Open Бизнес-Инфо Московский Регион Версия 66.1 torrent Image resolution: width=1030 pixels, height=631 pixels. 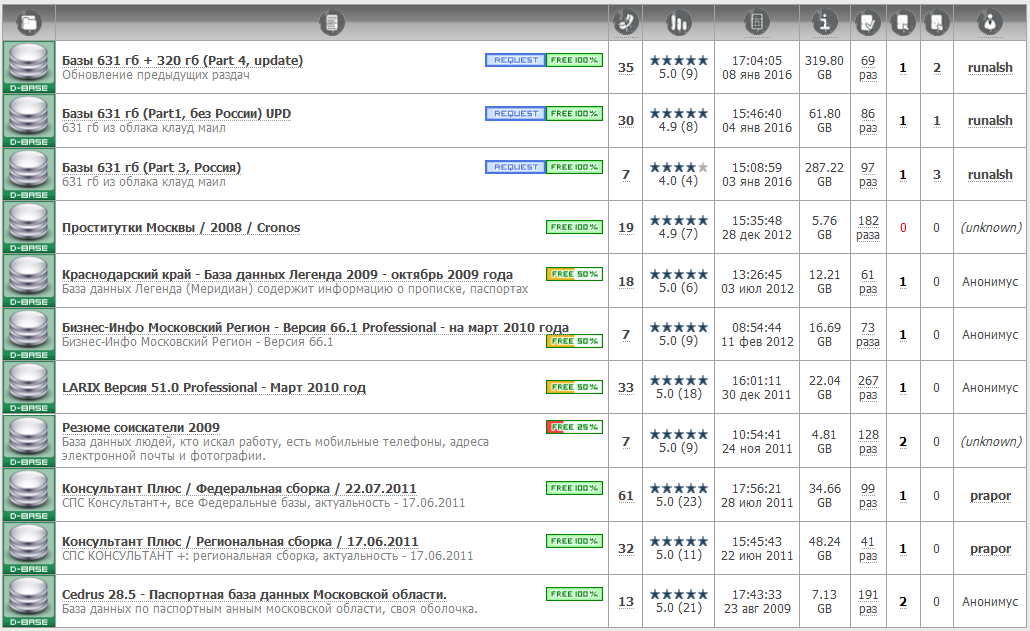coord(315,327)
